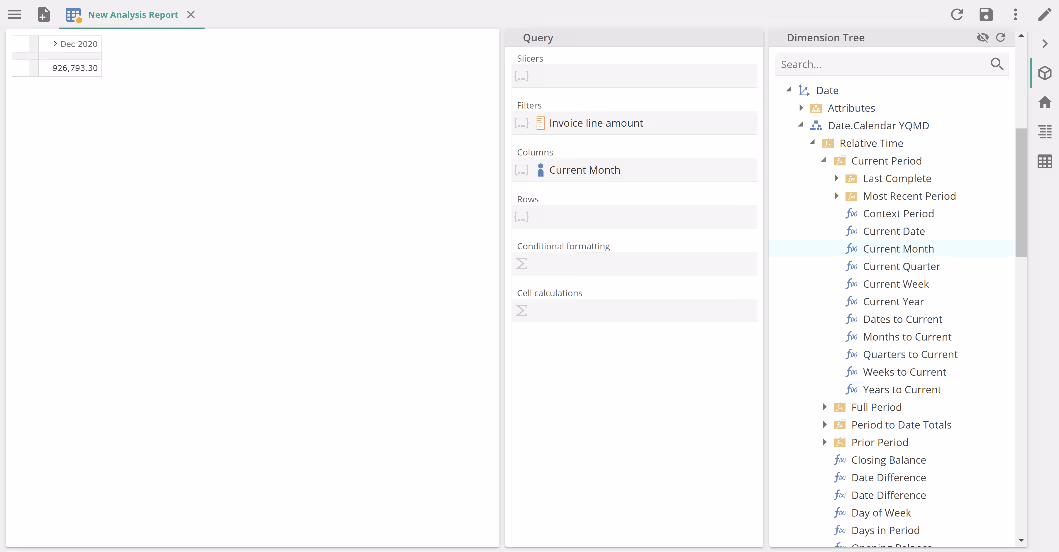The height and width of the screenshot is (552, 1059).
Task: Open the hamburger main menu
Action: coord(14,15)
